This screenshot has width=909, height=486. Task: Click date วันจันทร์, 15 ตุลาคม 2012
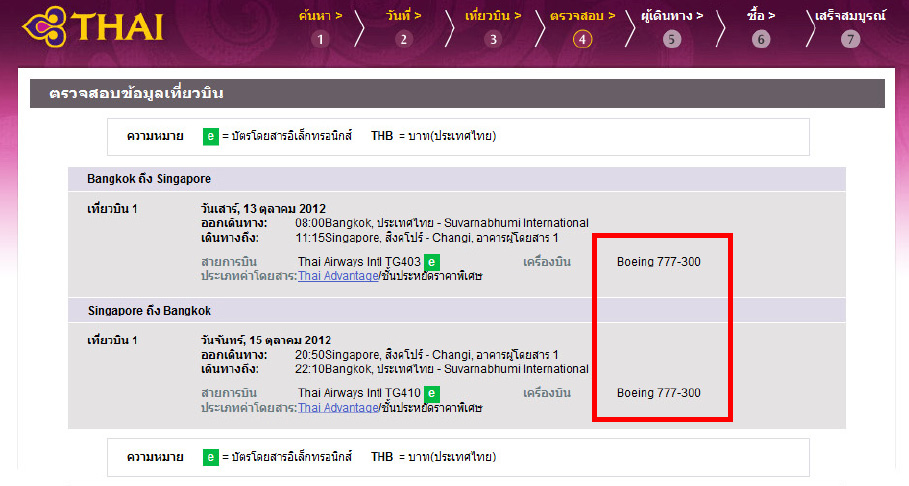pos(266,340)
